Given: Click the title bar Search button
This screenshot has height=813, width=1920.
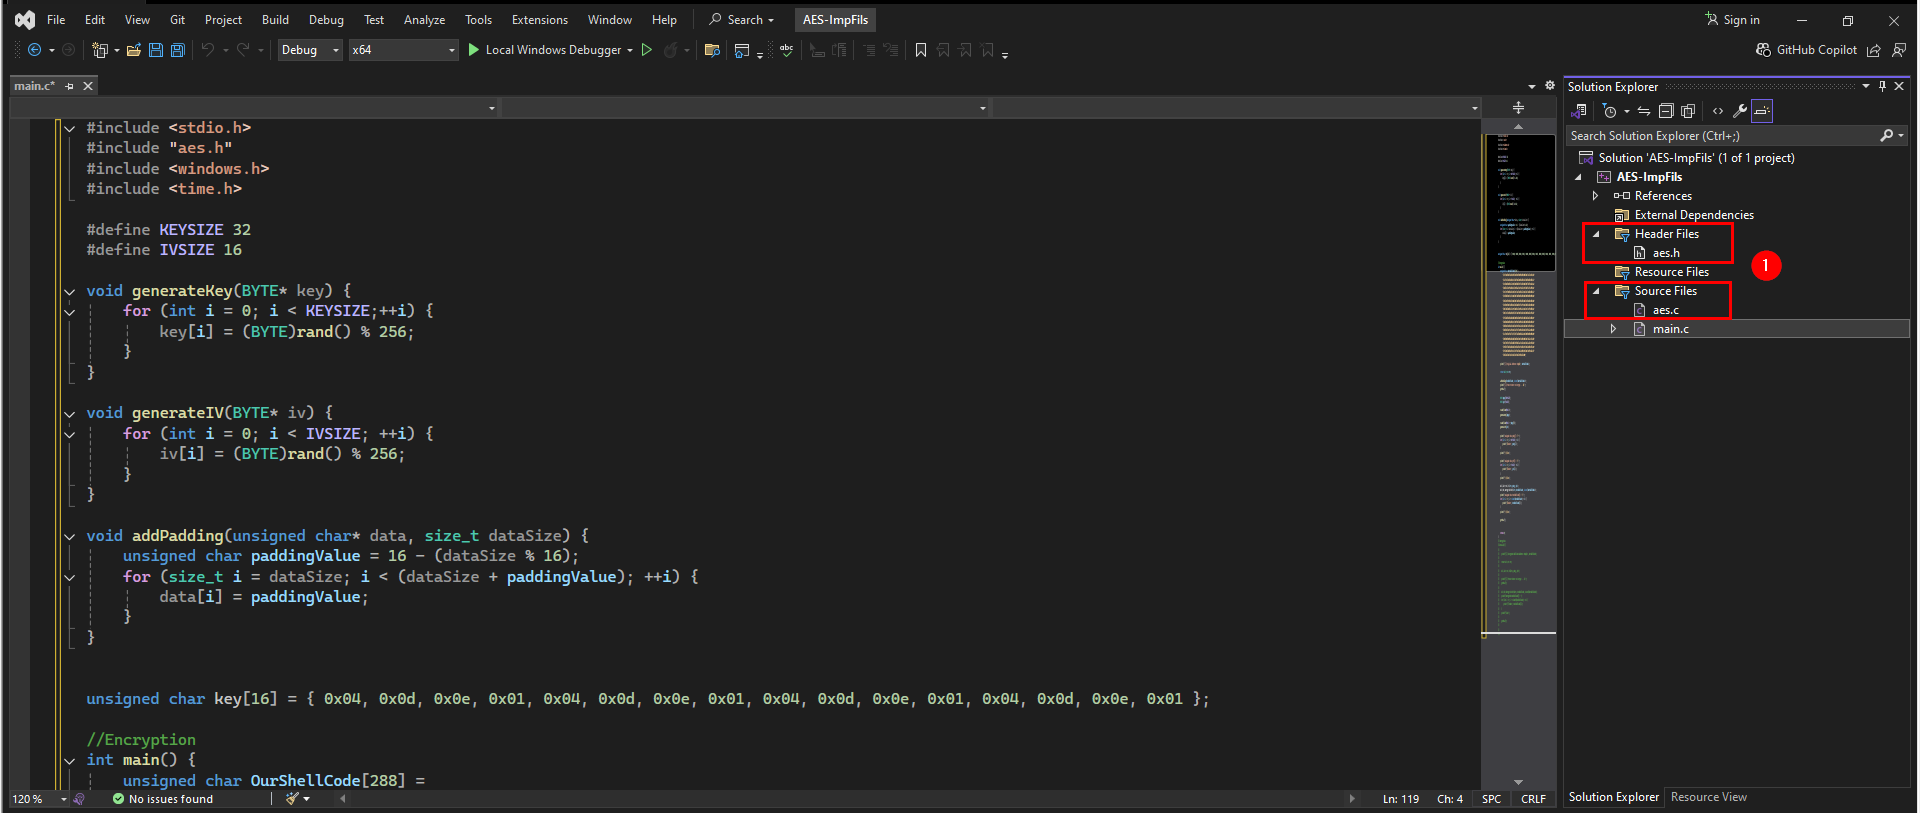Looking at the screenshot, I should [x=742, y=20].
